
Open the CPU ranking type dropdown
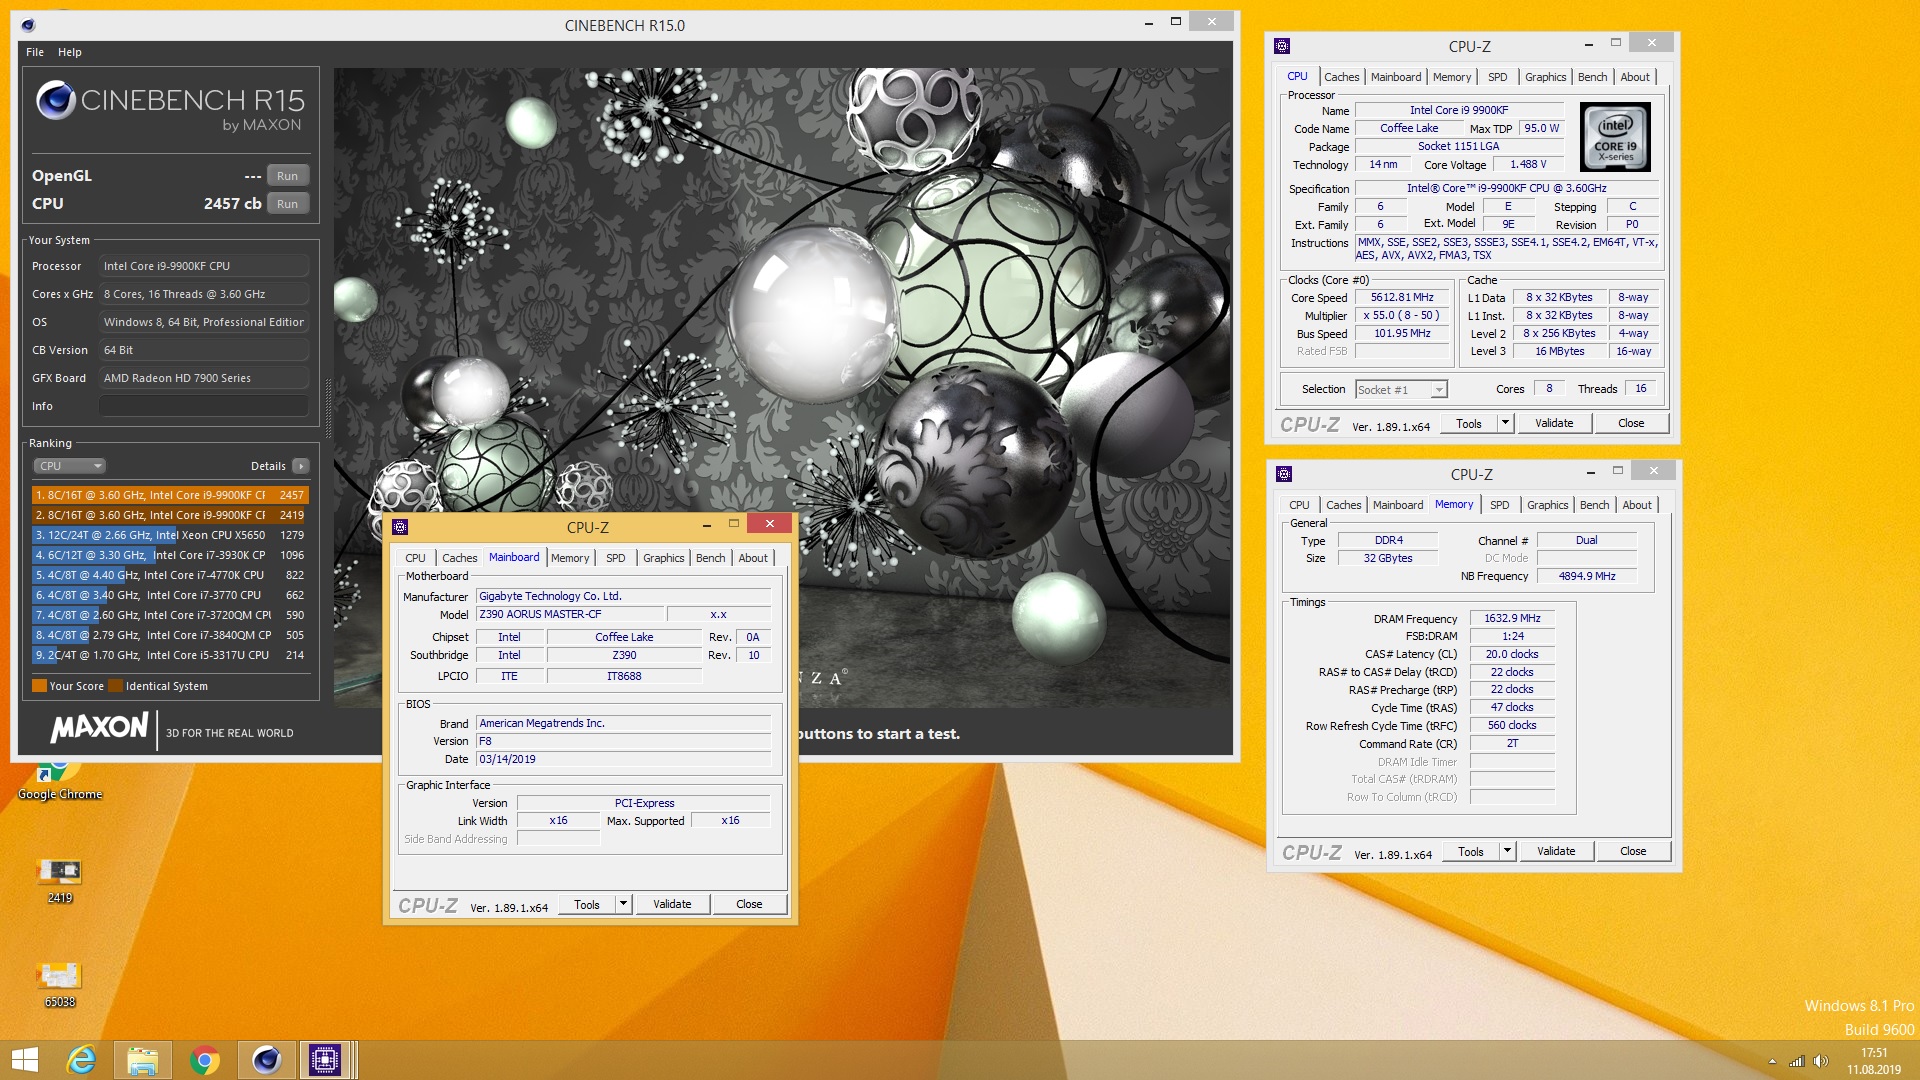tap(70, 466)
